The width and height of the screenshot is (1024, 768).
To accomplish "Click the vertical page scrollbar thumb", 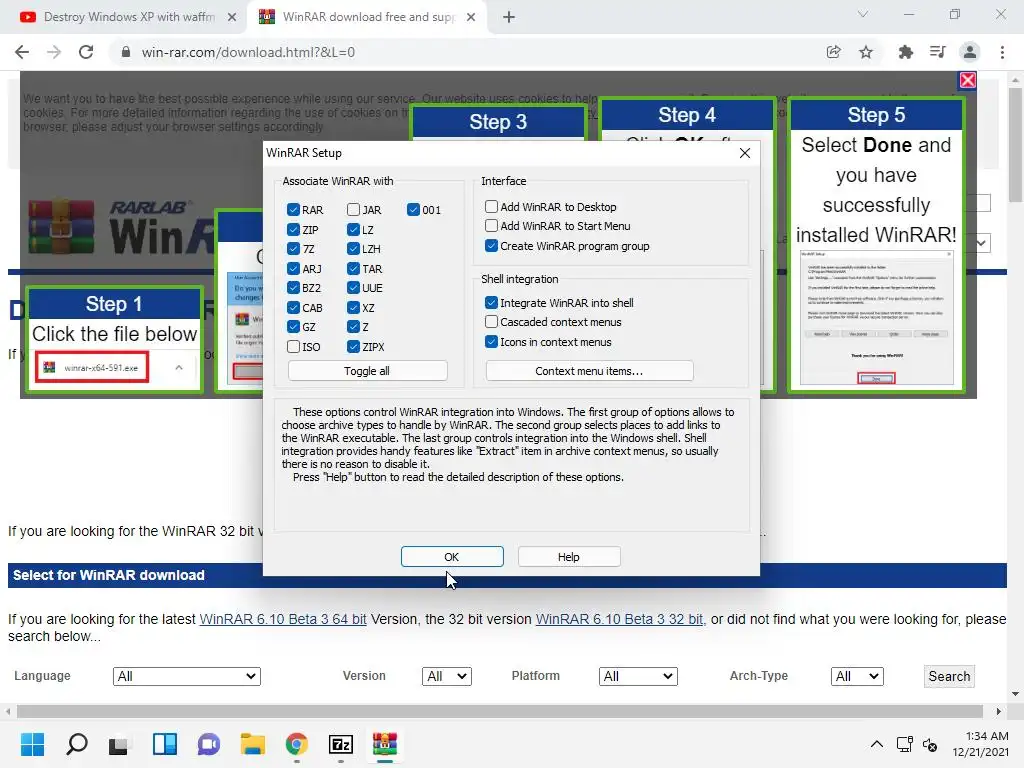I will [x=1015, y=145].
